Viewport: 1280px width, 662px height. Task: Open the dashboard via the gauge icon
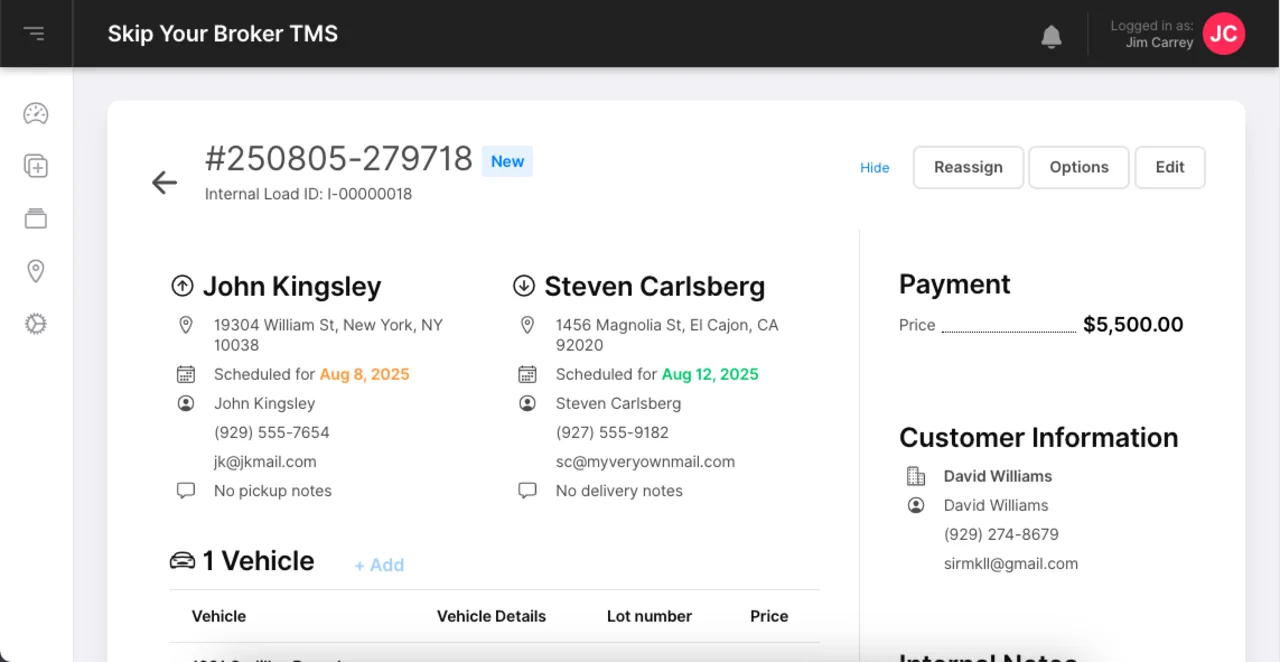pos(36,114)
